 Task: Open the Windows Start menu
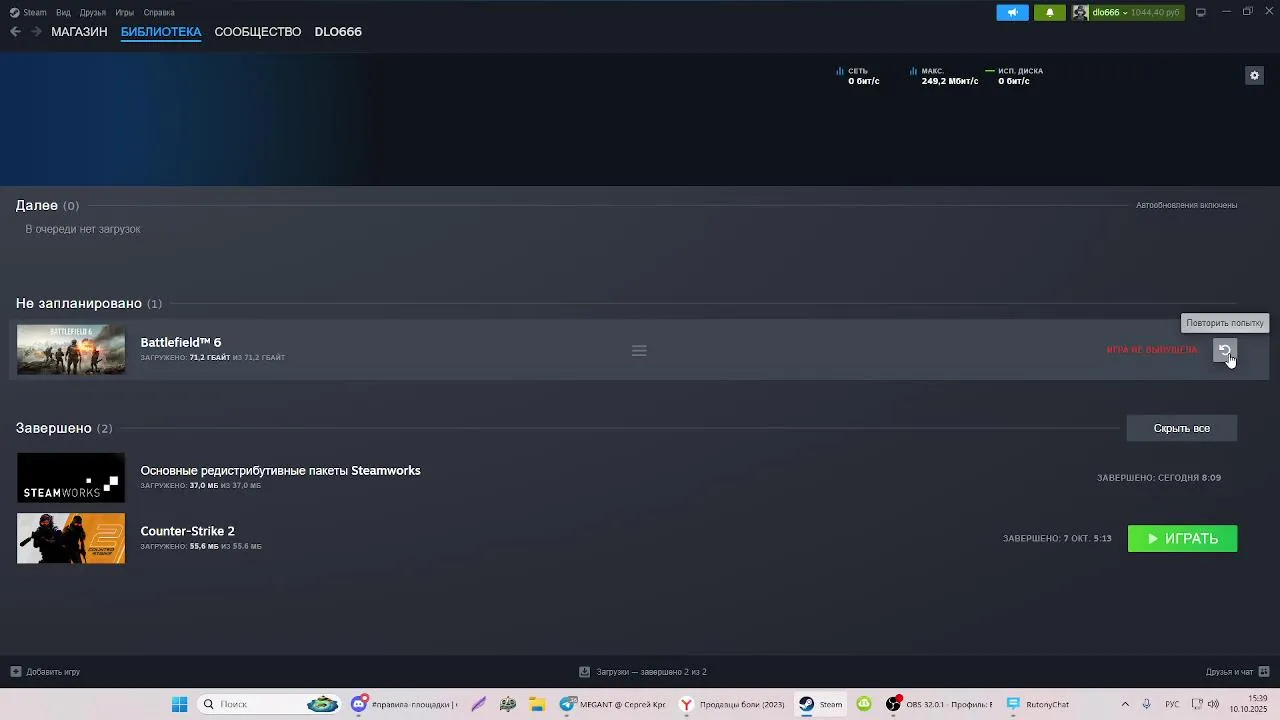click(179, 704)
